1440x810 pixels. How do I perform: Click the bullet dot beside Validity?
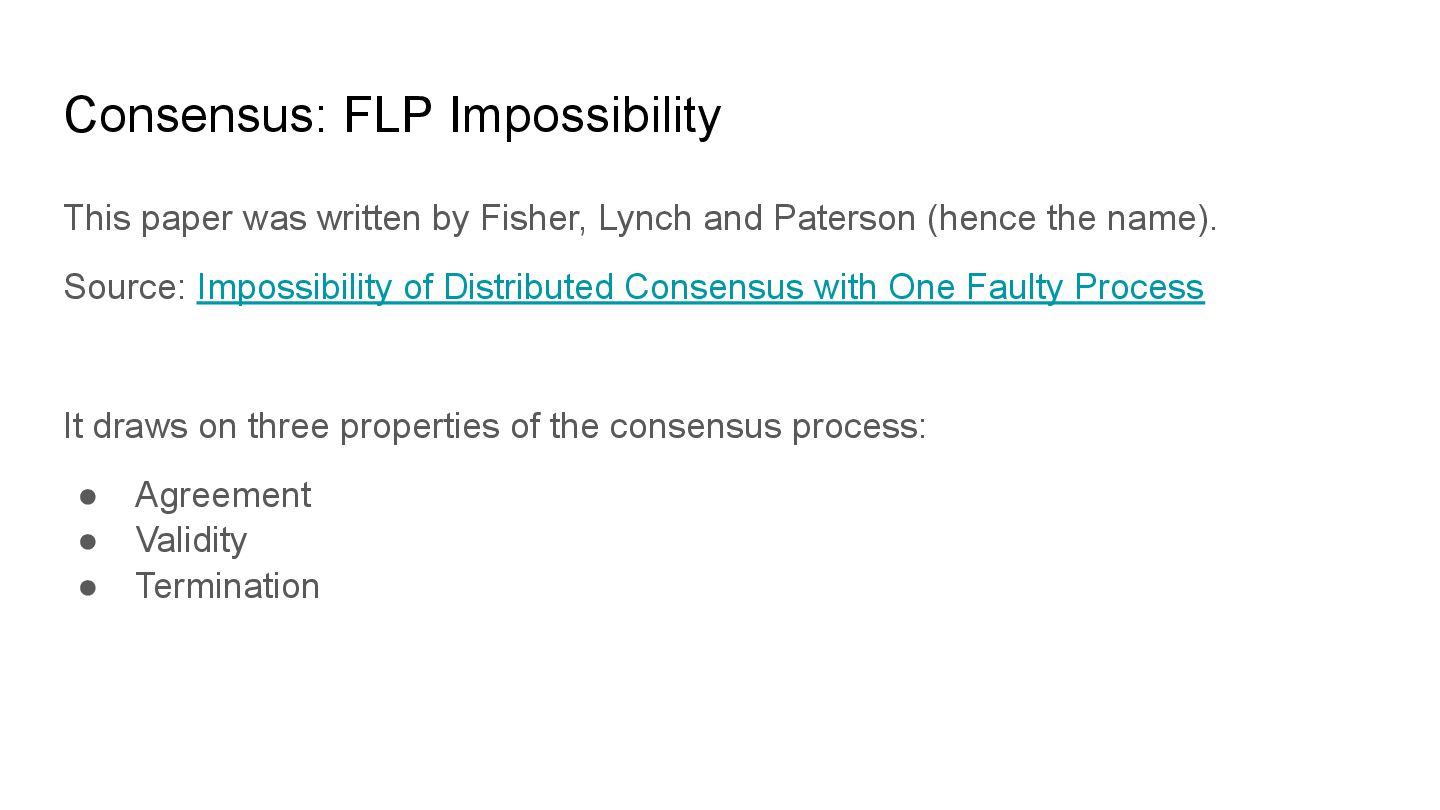tap(88, 541)
